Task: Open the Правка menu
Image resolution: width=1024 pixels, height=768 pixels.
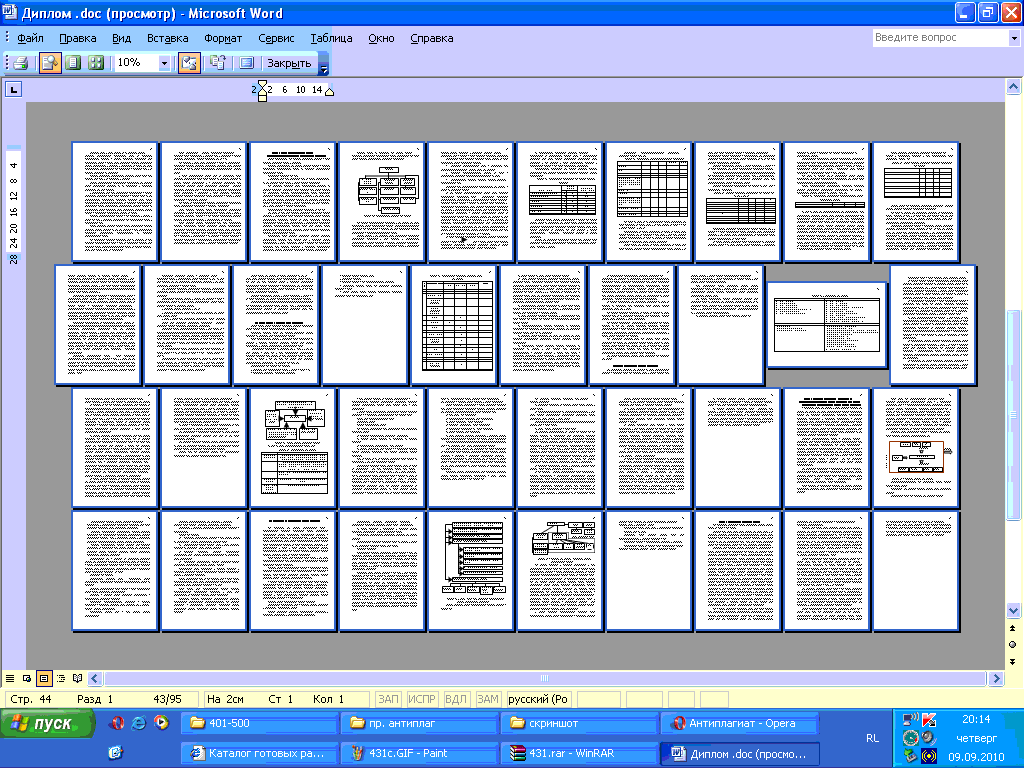Action: click(78, 38)
